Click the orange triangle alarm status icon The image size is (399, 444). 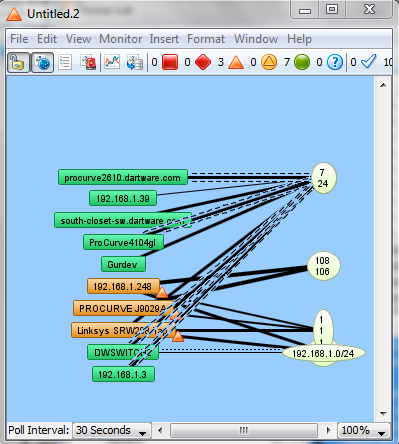coord(236,62)
